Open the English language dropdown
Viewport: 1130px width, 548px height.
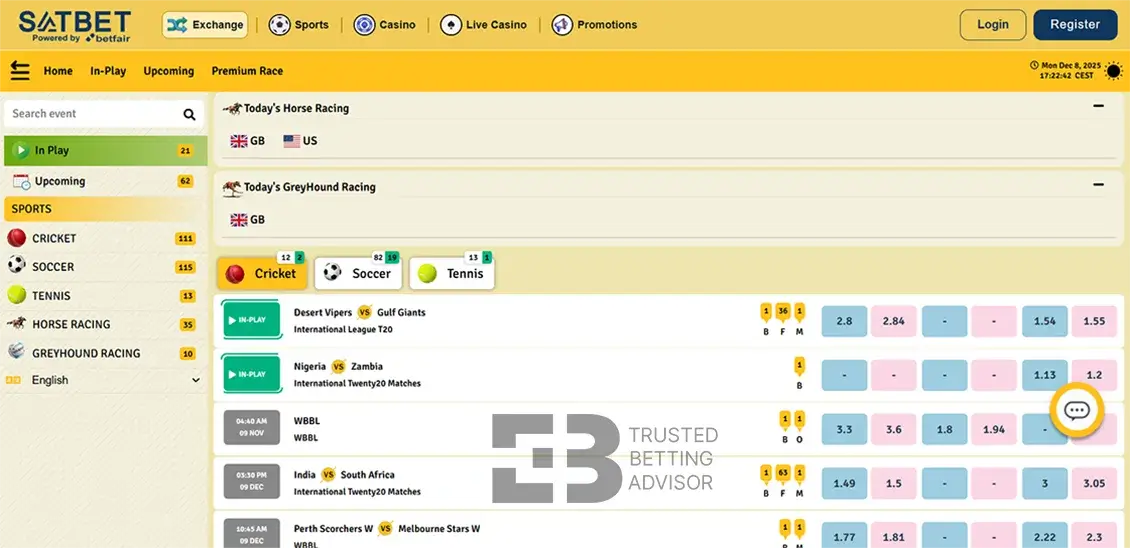point(104,380)
